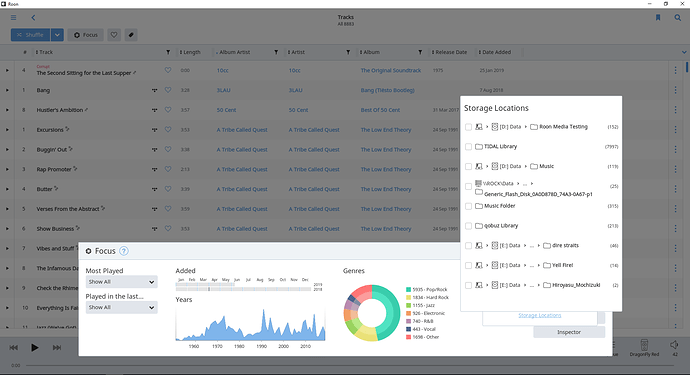Check the qobuz Library storage location
690x375 pixels.
pos(468,226)
